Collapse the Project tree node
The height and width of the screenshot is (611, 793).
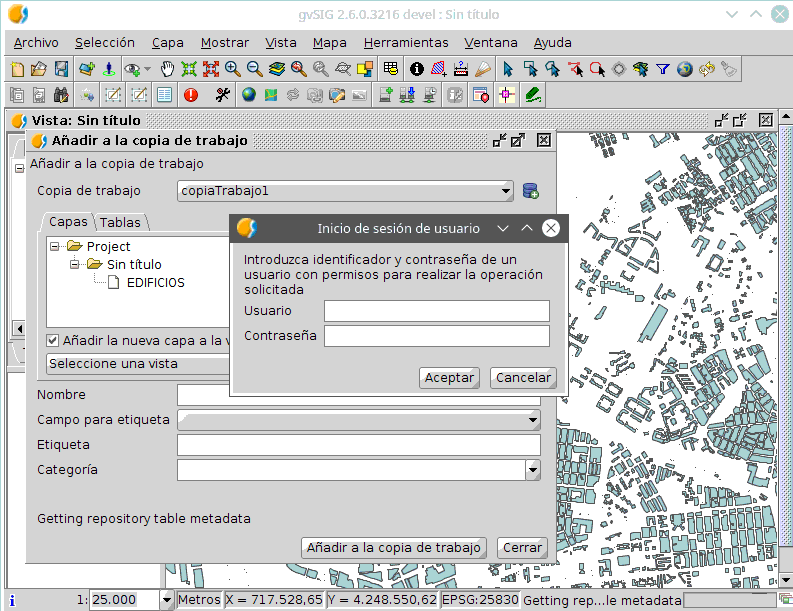tap(54, 247)
